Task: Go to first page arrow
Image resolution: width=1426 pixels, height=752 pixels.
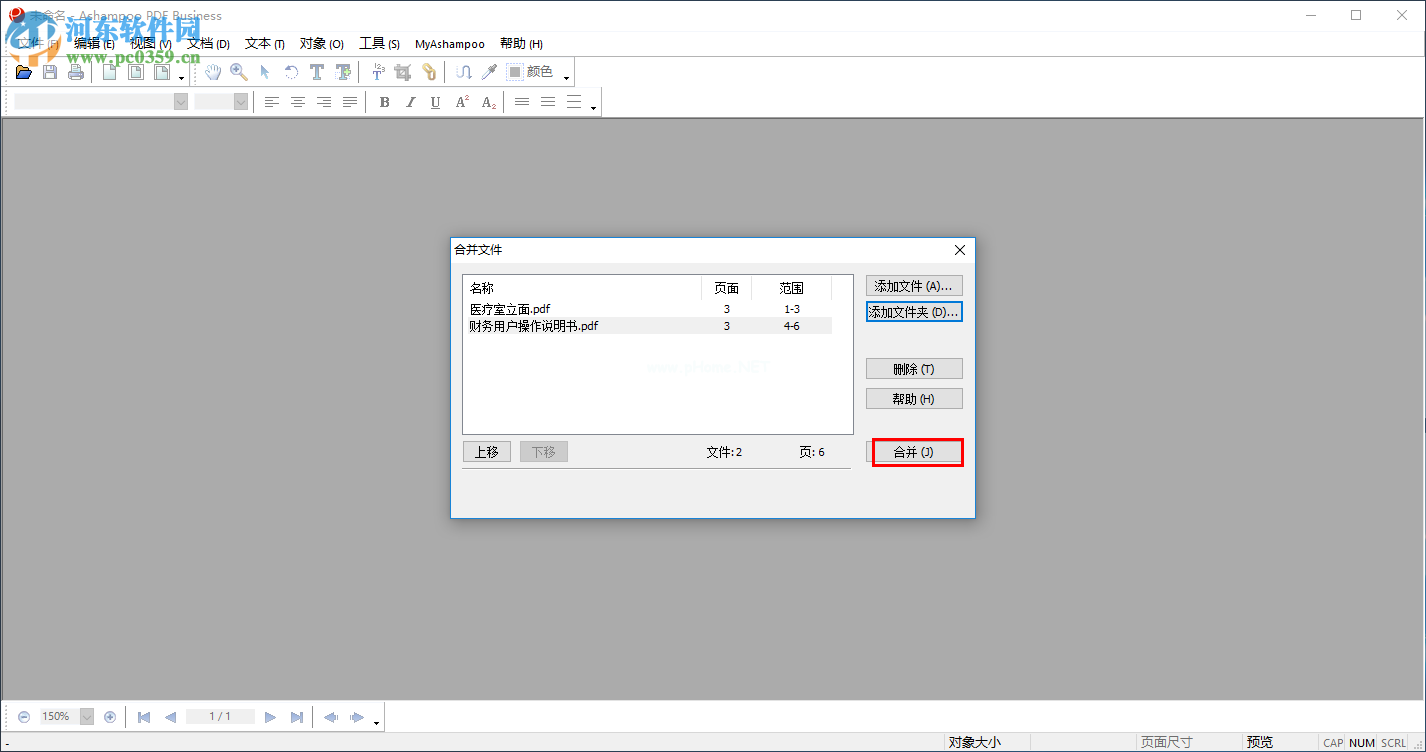Action: 144,717
